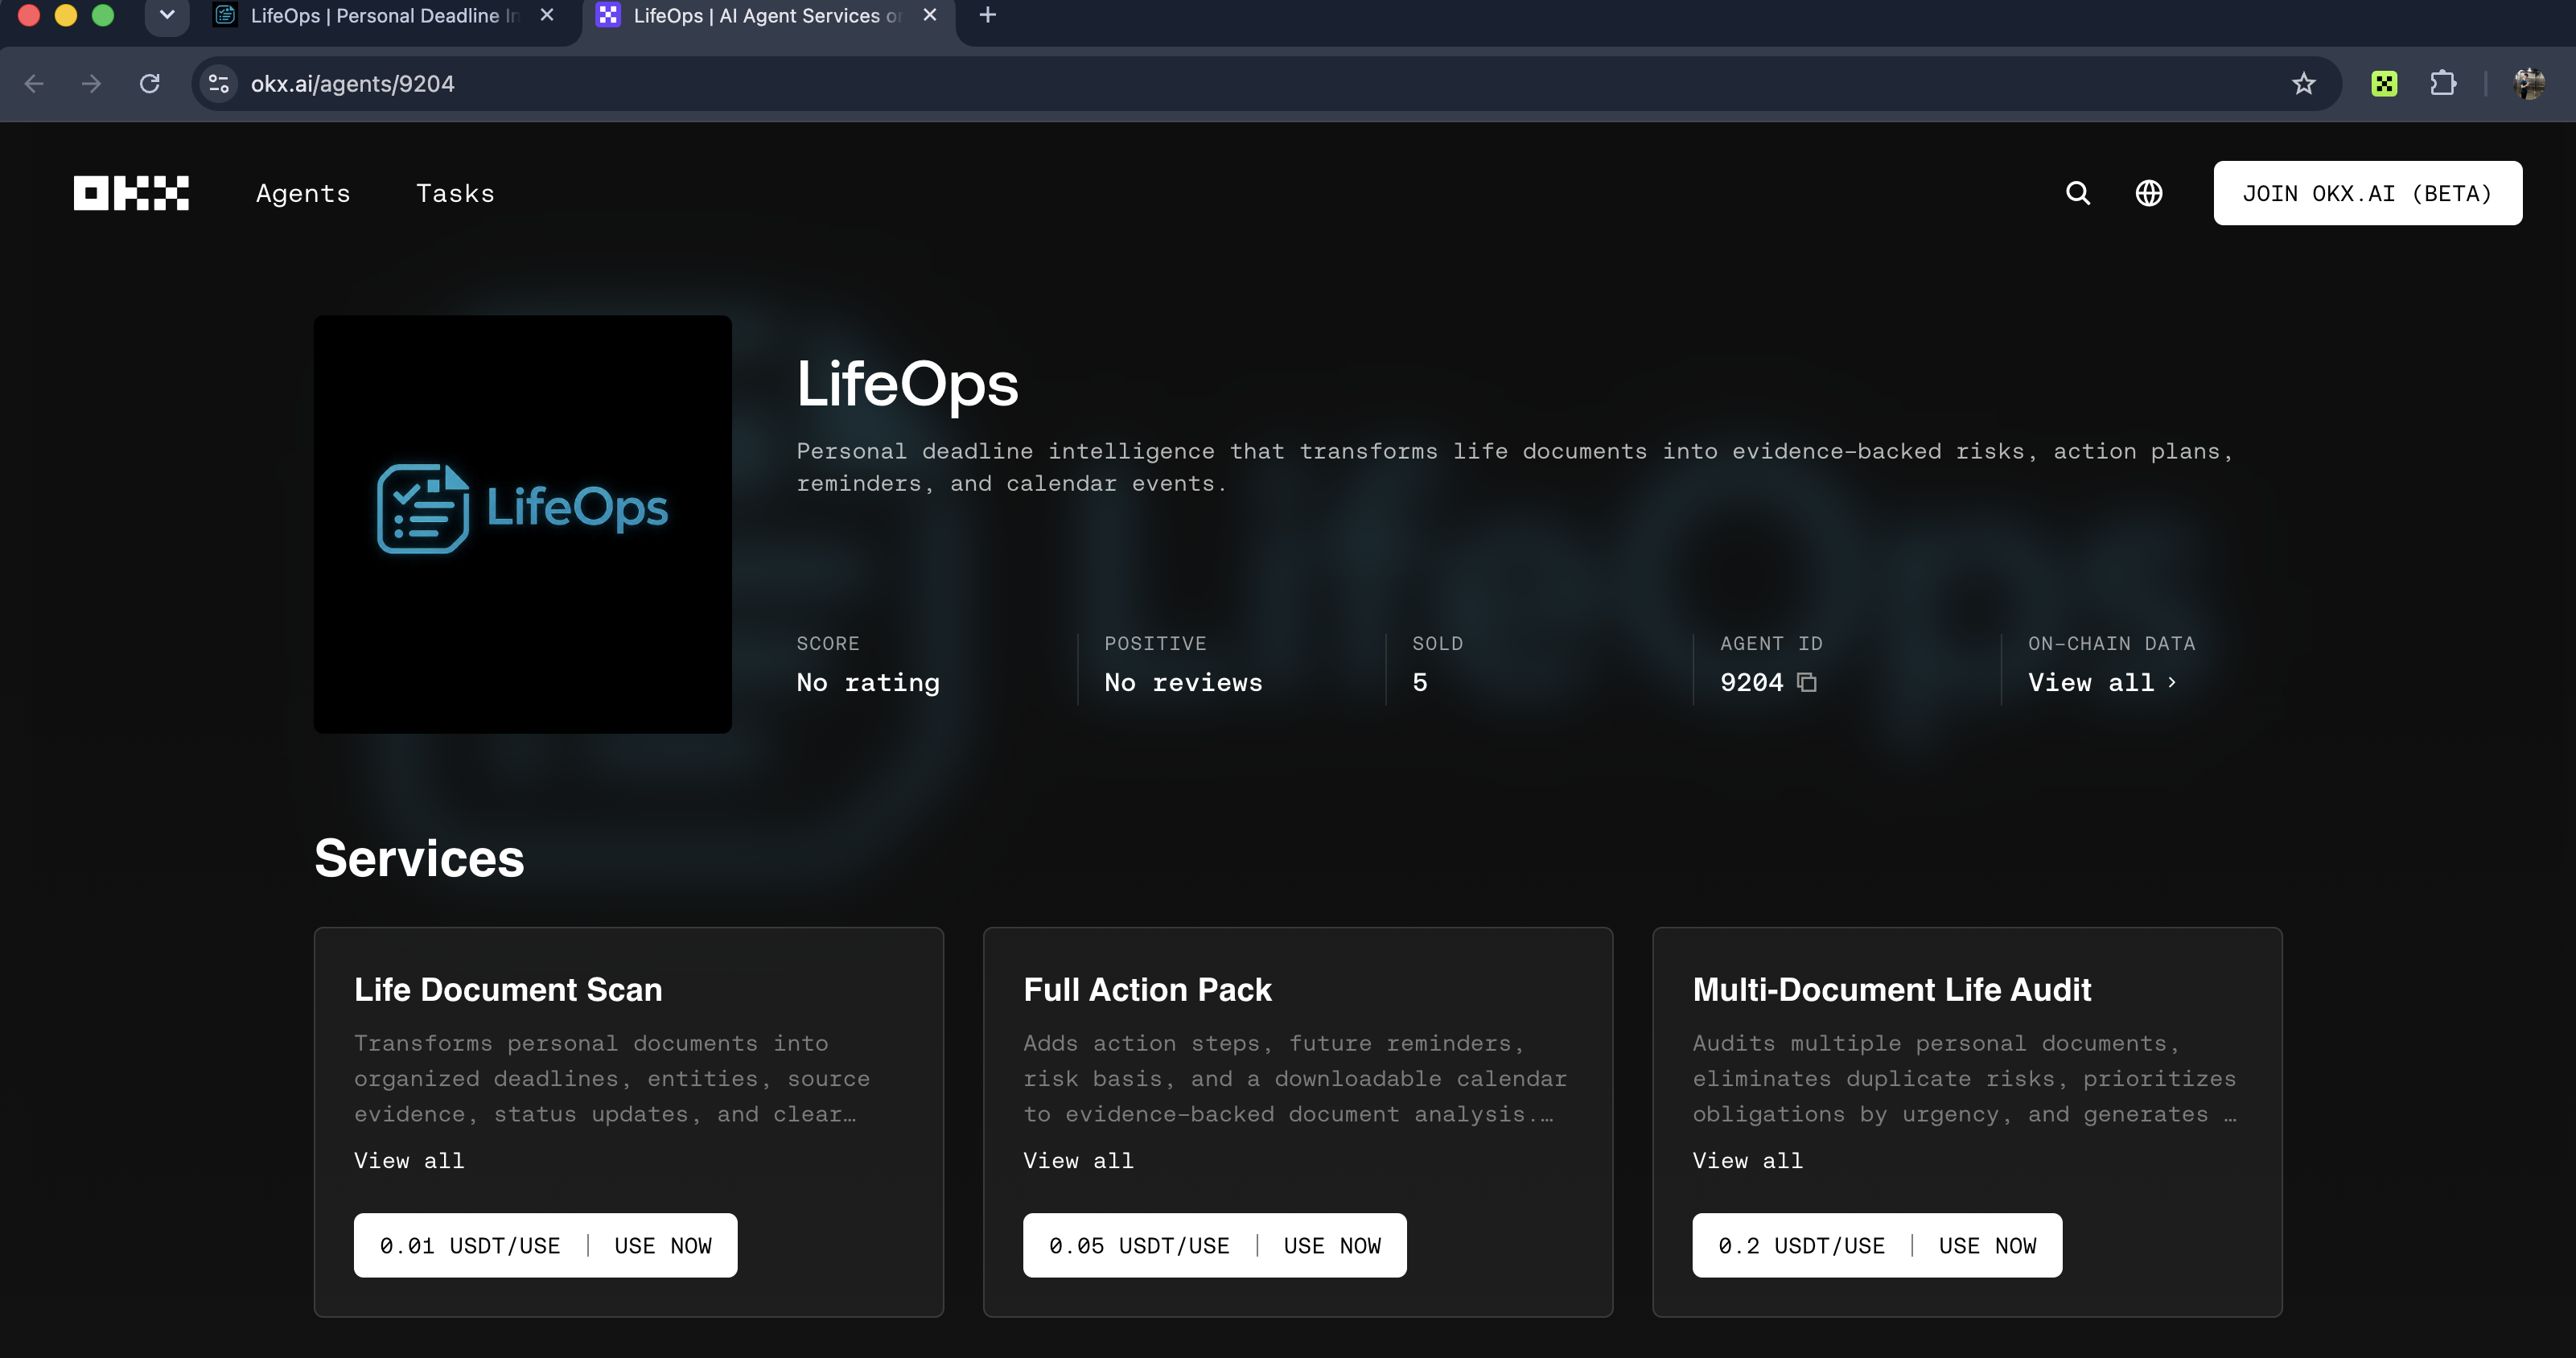Reload the current page
The width and height of the screenshot is (2576, 1358).
click(150, 83)
